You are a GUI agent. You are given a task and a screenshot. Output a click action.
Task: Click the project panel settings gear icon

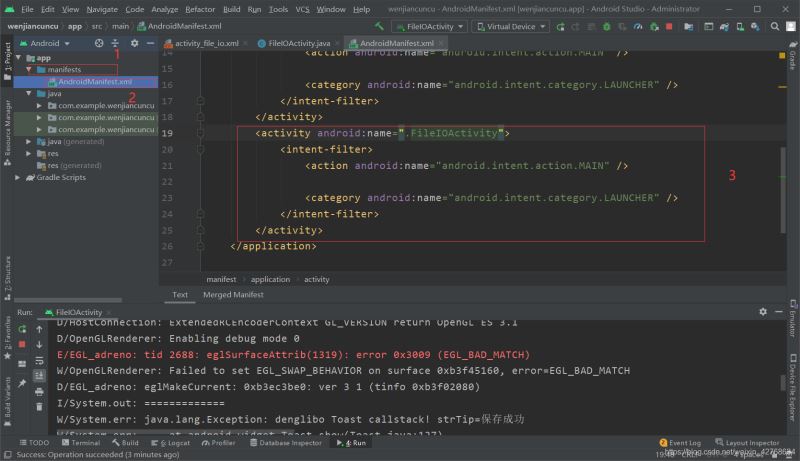(x=133, y=44)
